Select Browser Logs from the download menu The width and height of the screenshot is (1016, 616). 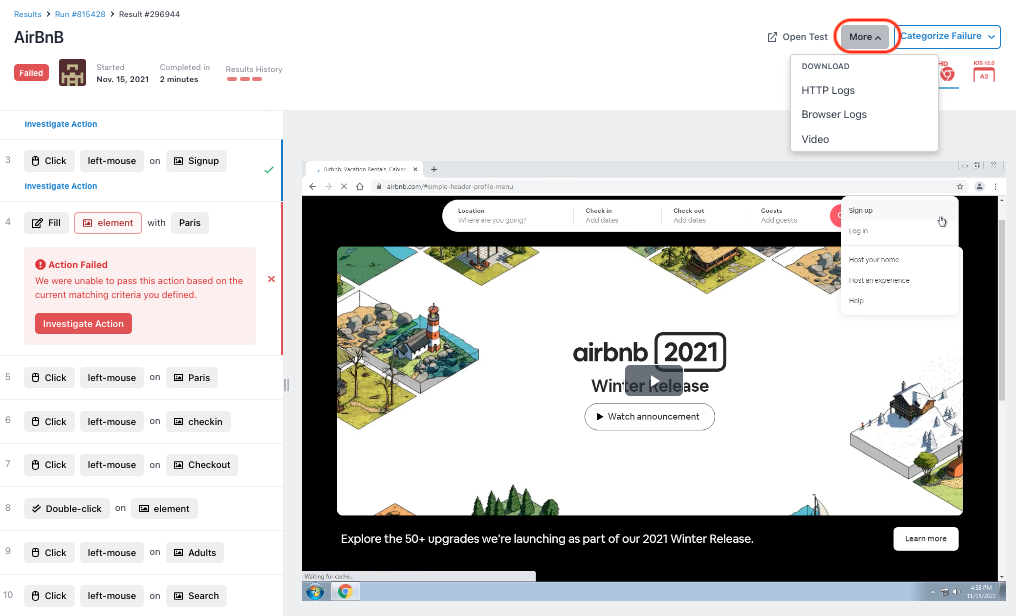pyautogui.click(x=833, y=114)
